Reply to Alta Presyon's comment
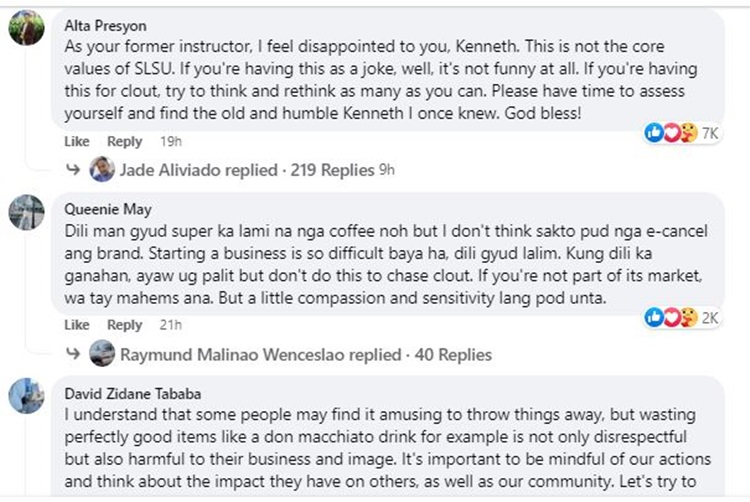This screenshot has width=750, height=502. click(x=124, y=142)
